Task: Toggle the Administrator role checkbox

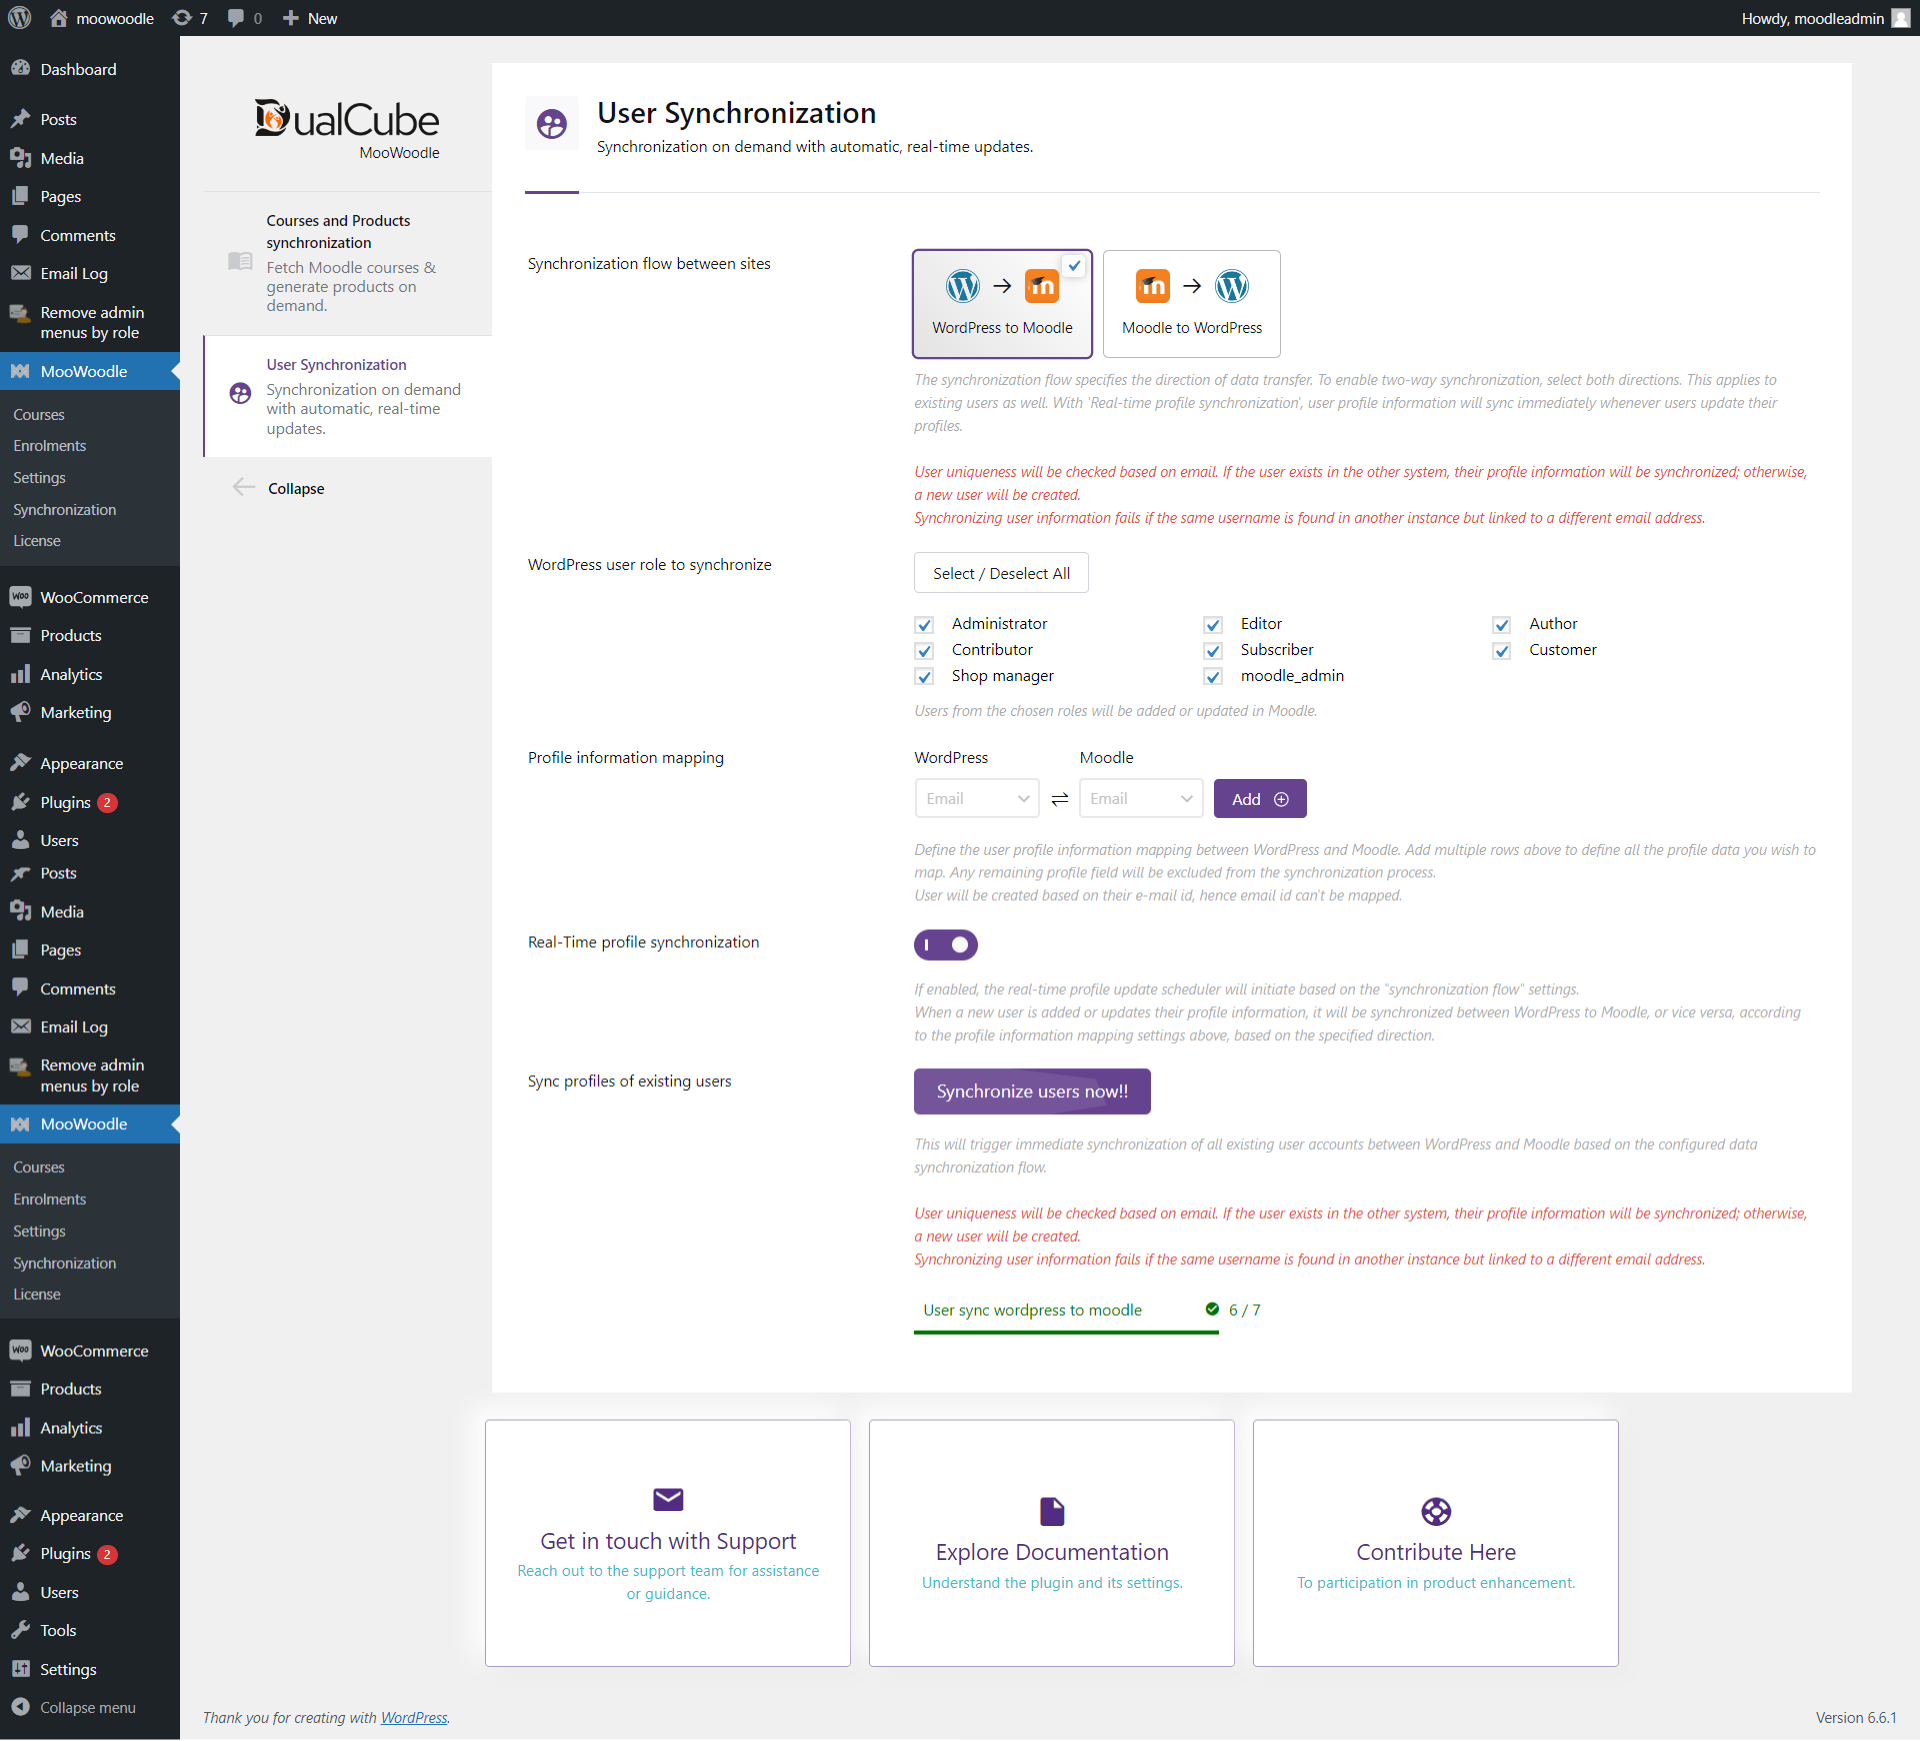Action: click(x=924, y=625)
